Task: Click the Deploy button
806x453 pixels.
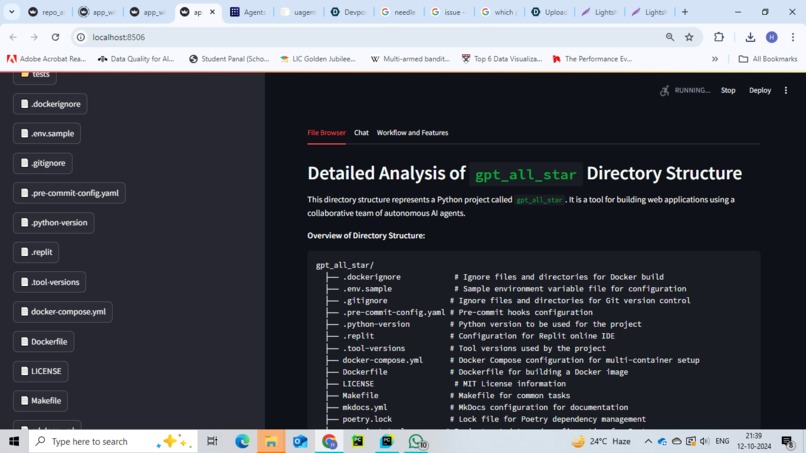Action: [760, 90]
